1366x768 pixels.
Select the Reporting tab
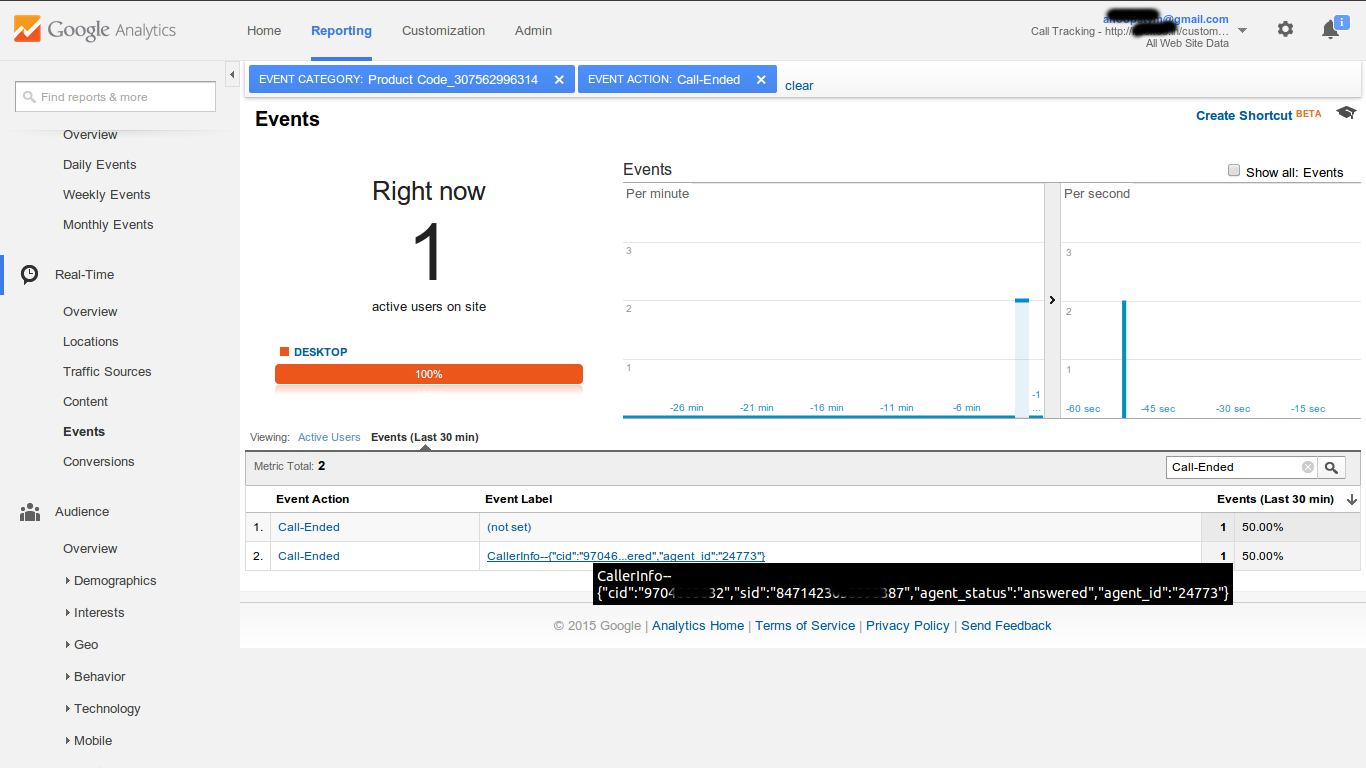[341, 31]
